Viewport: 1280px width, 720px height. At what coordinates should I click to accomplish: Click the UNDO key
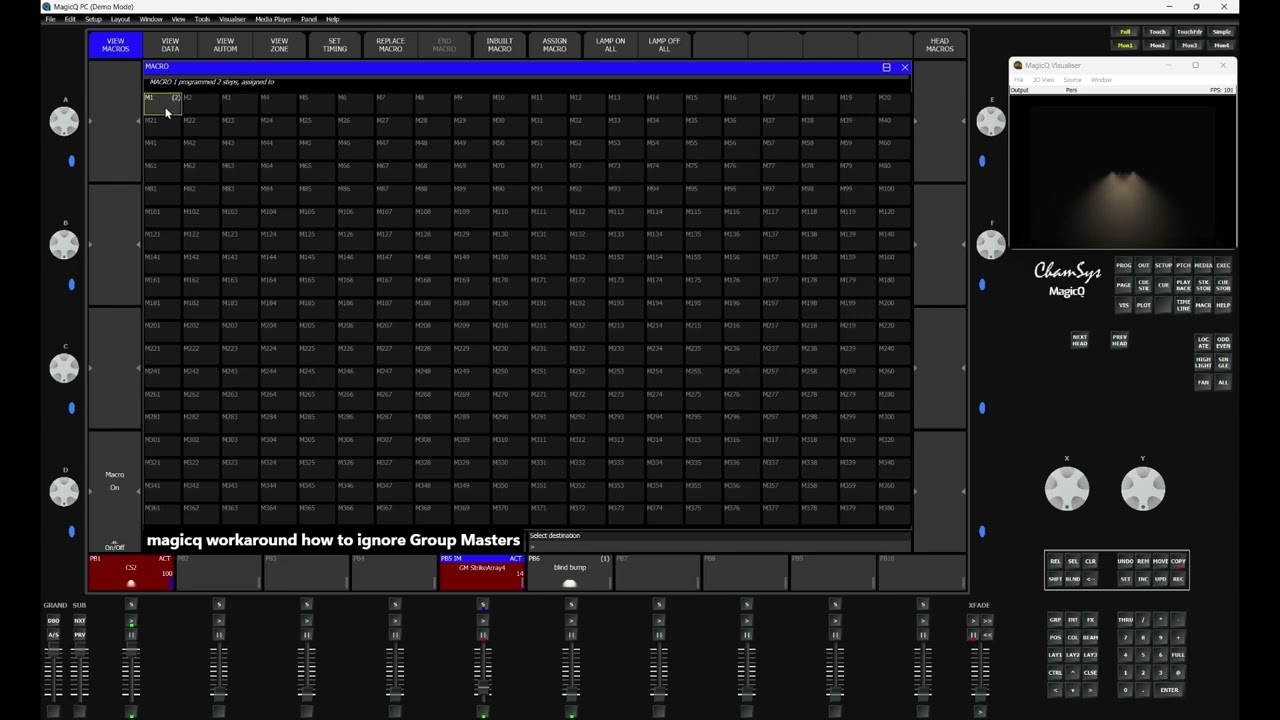[1125, 561]
